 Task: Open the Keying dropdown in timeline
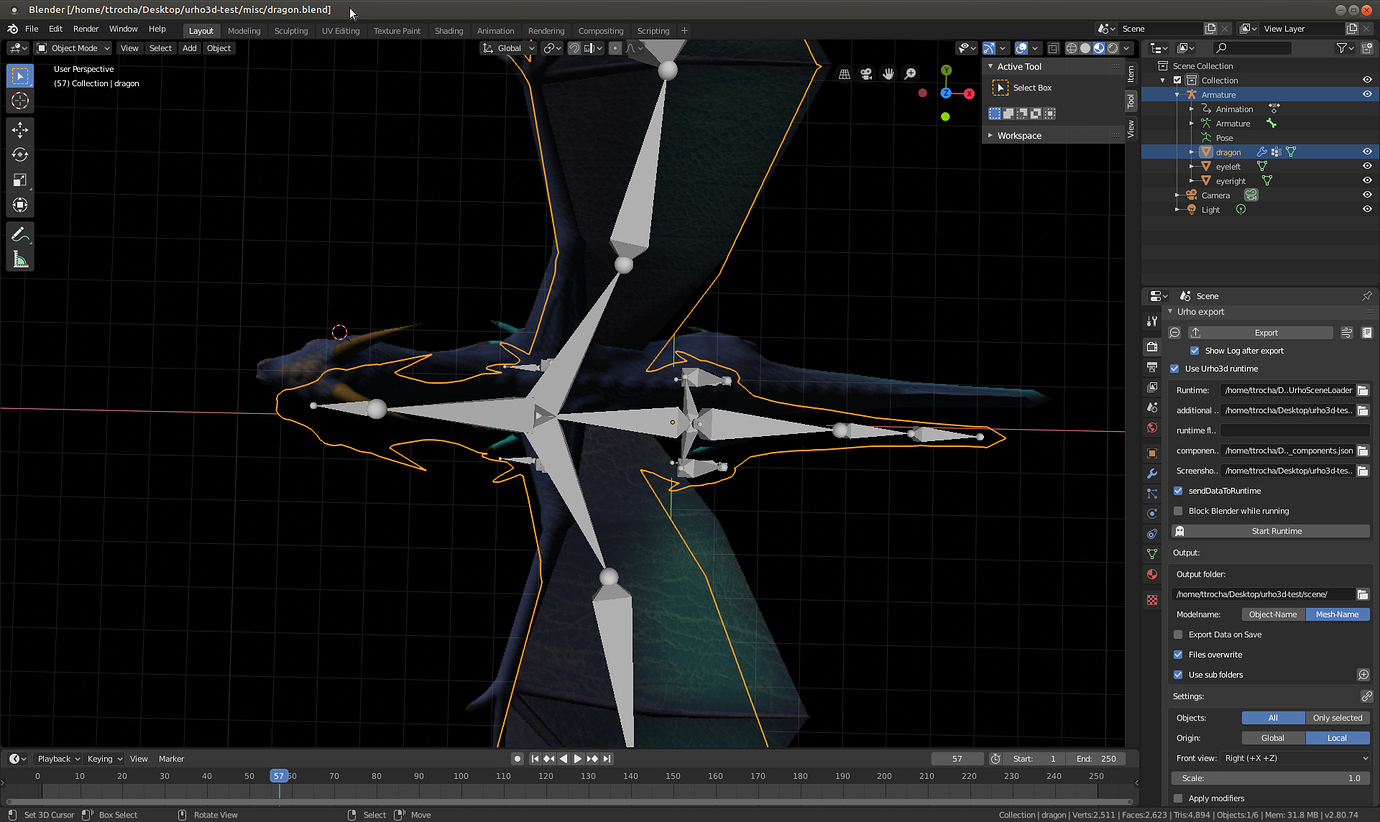tap(105, 759)
